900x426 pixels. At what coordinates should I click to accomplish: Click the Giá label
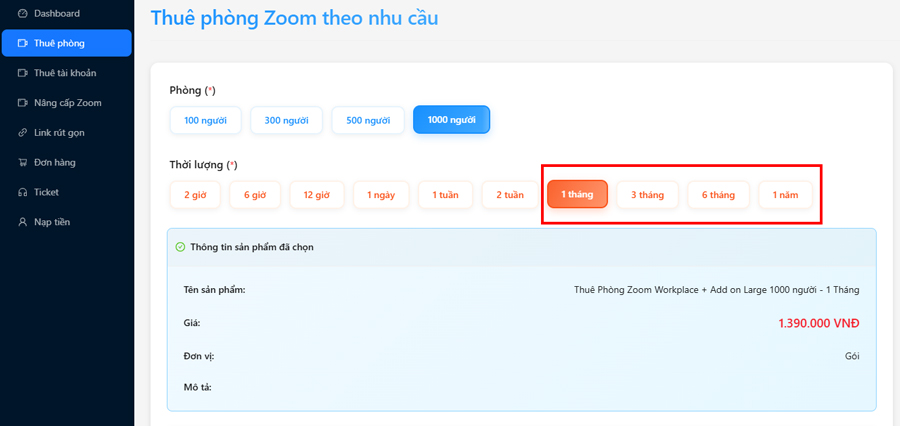(x=192, y=323)
